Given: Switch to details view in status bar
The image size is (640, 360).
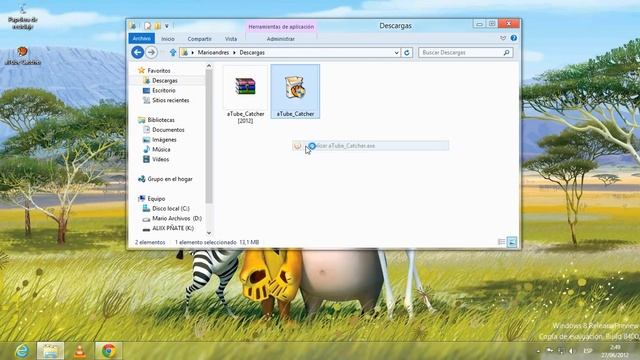Looking at the screenshot, I should [501, 242].
